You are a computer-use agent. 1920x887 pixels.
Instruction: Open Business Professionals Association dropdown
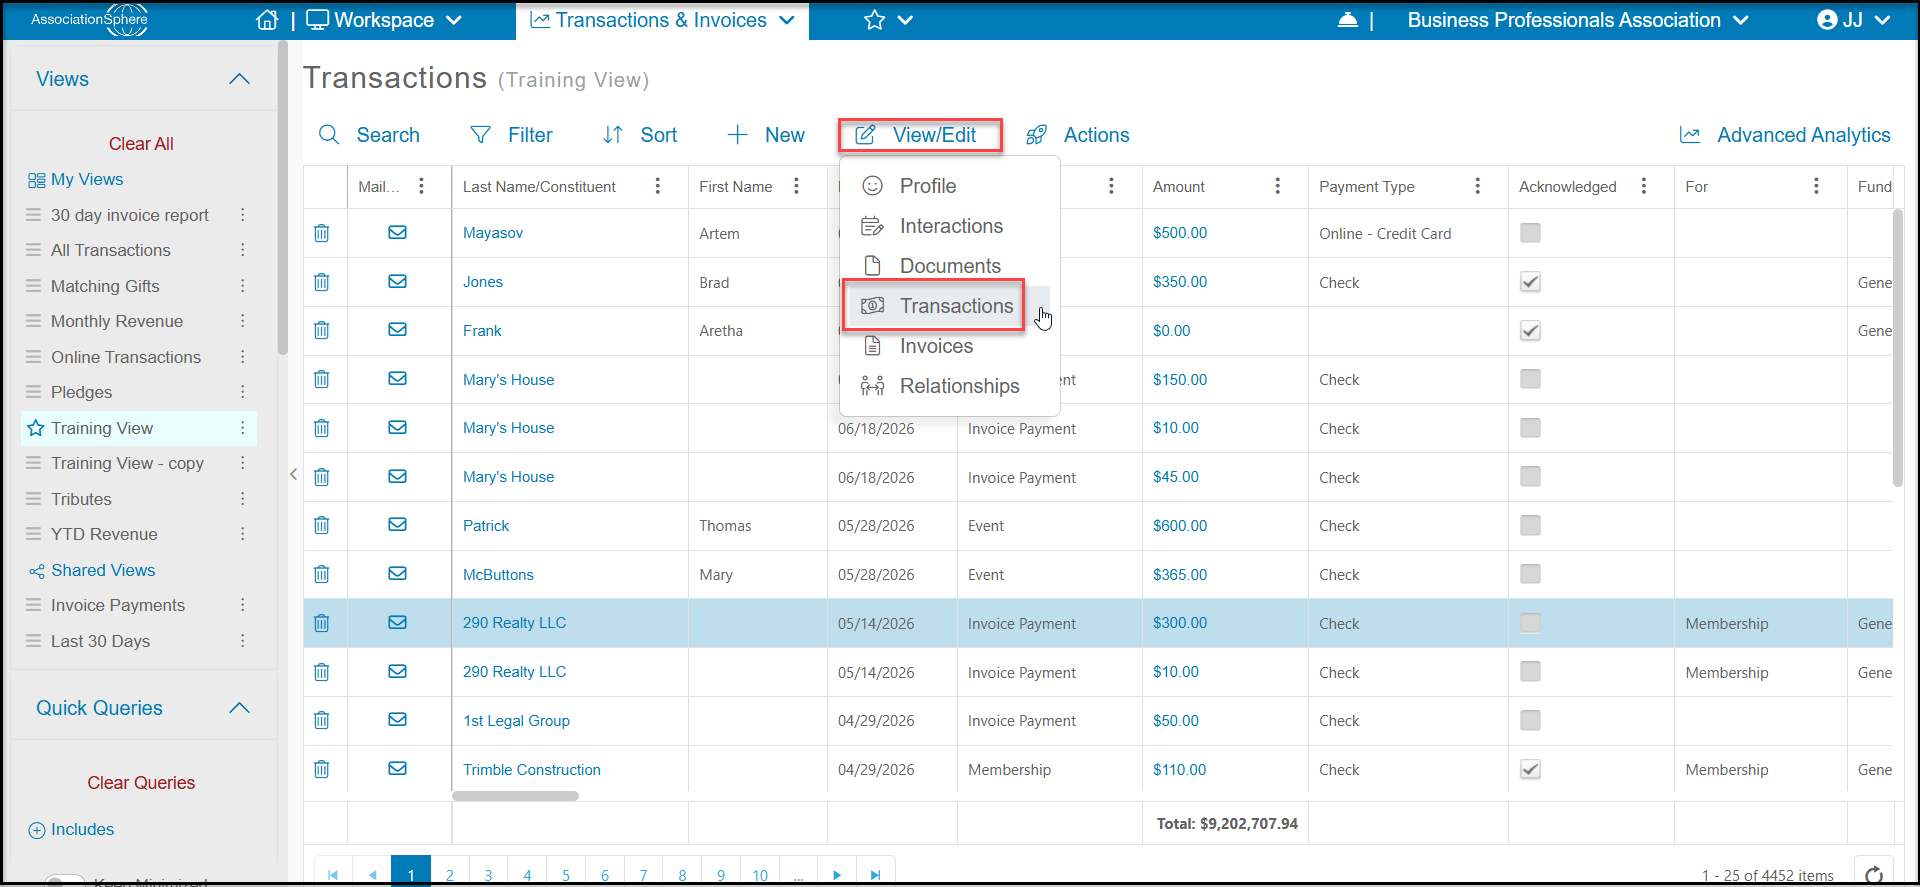click(1577, 20)
